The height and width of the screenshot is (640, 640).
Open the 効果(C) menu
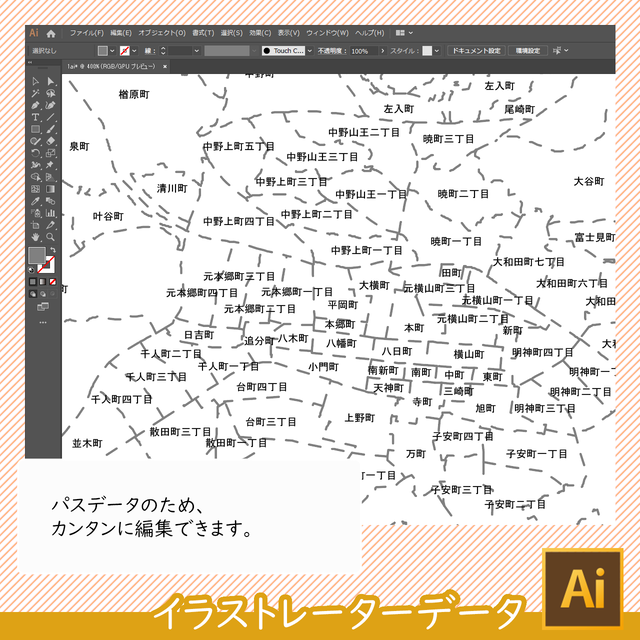pyautogui.click(x=260, y=33)
